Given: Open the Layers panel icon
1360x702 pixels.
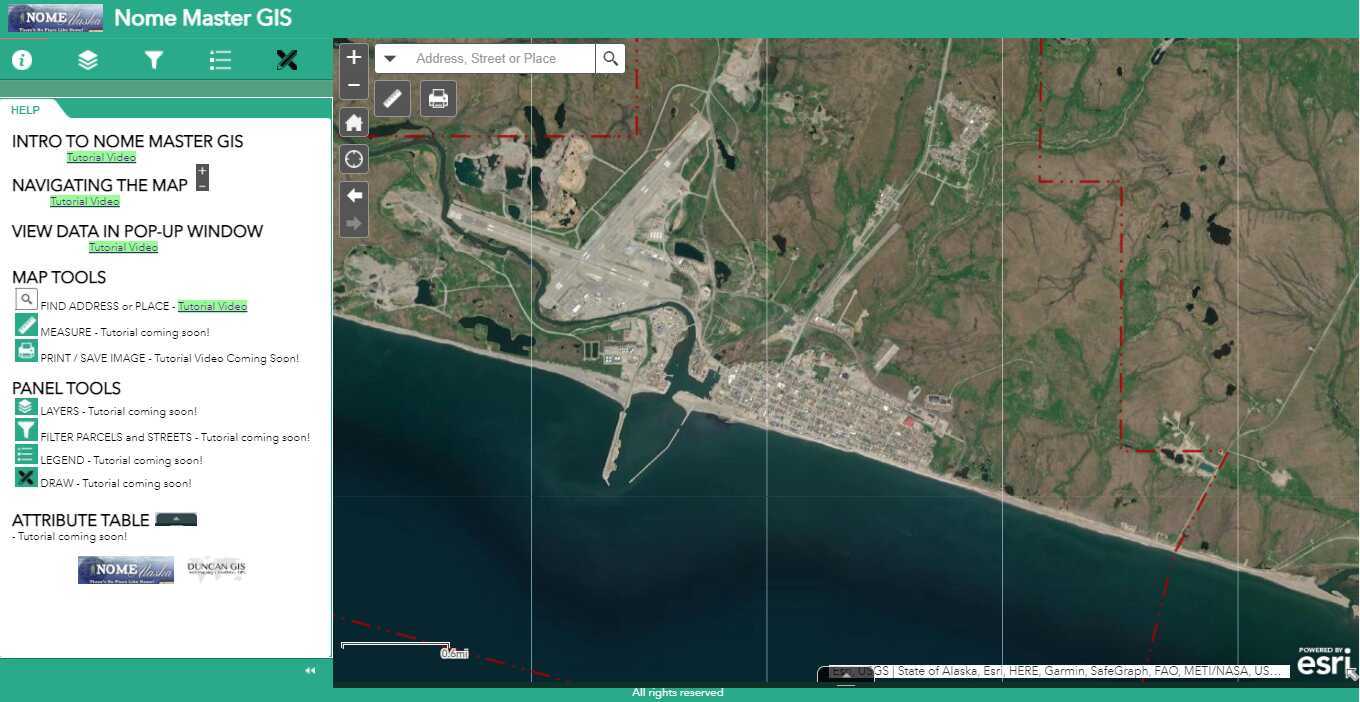Looking at the screenshot, I should coord(88,60).
